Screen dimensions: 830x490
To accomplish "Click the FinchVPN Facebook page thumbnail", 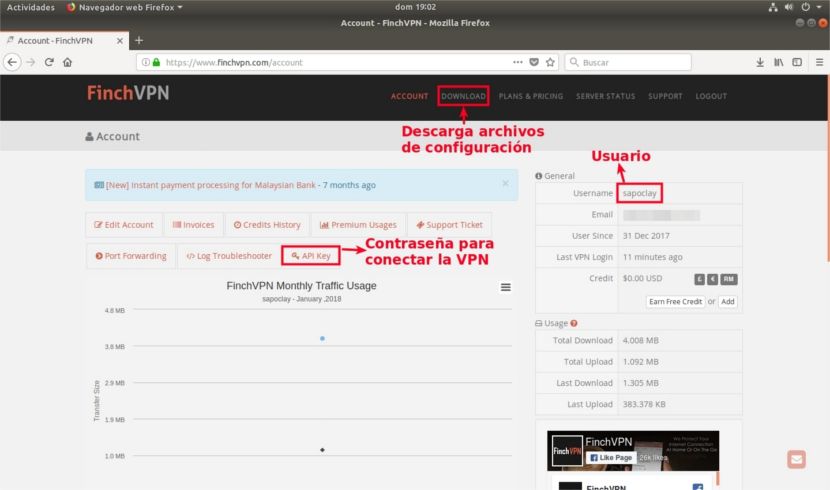I will (x=567, y=451).
